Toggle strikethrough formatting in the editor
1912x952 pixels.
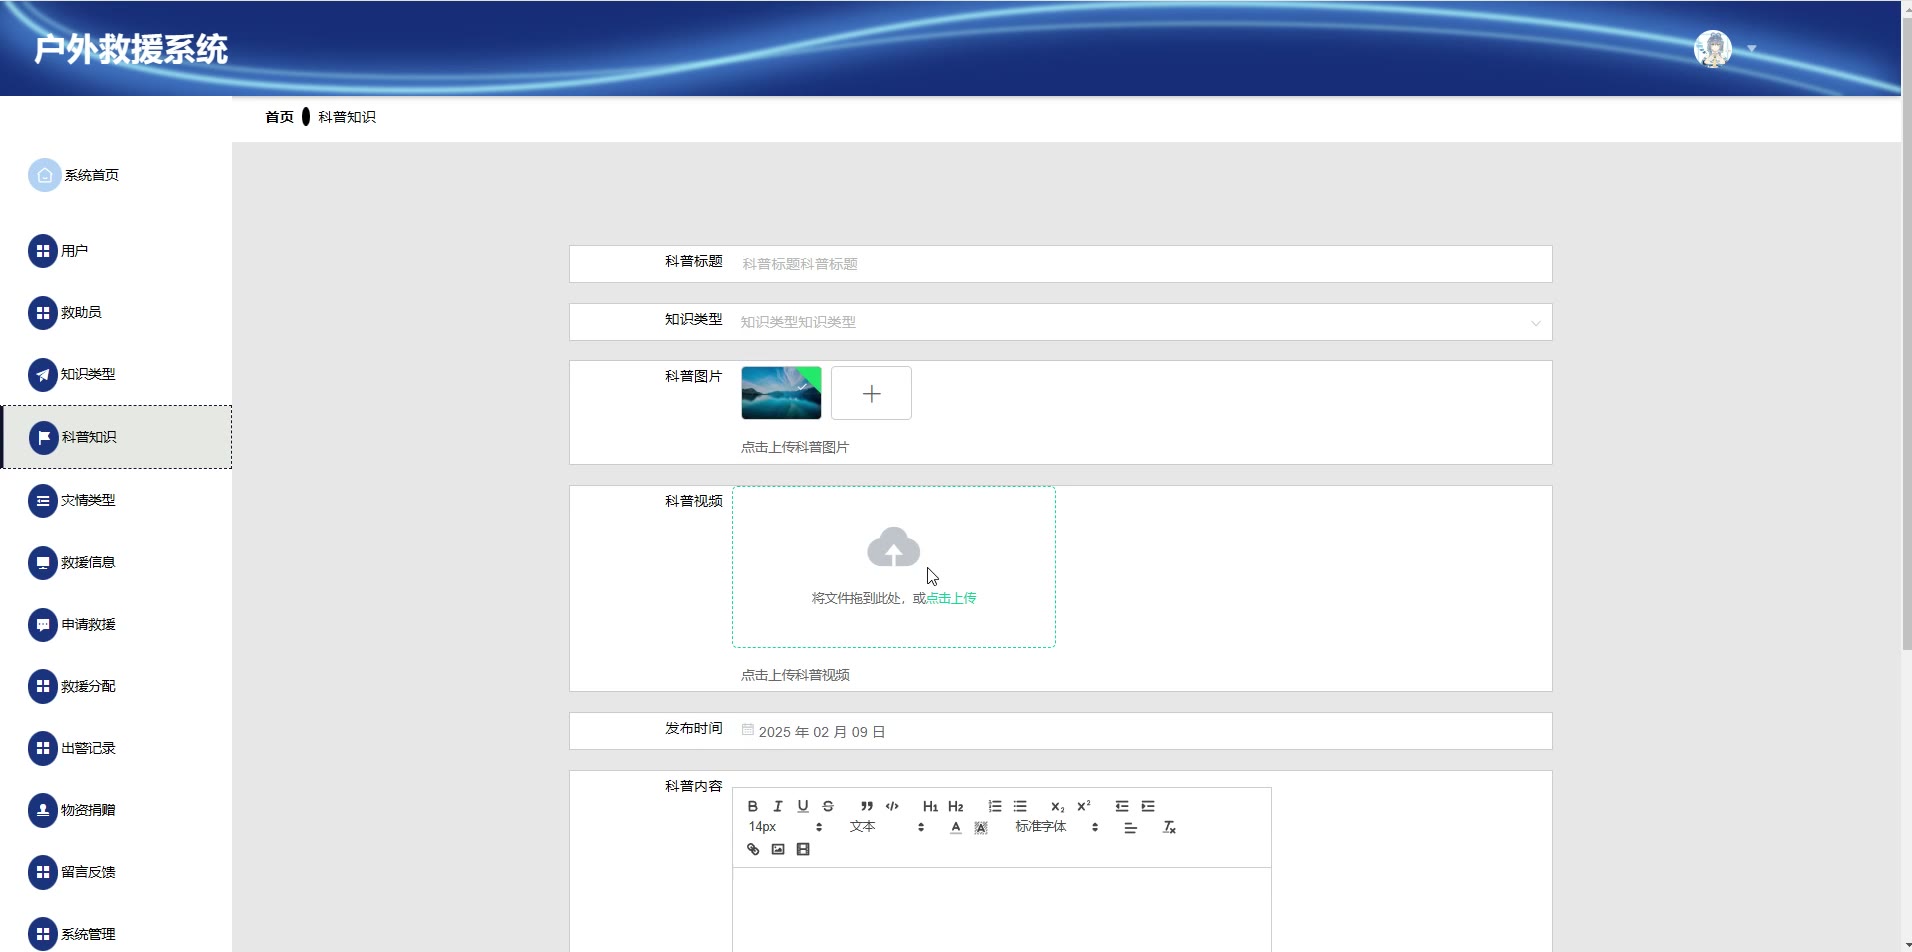pyautogui.click(x=828, y=806)
